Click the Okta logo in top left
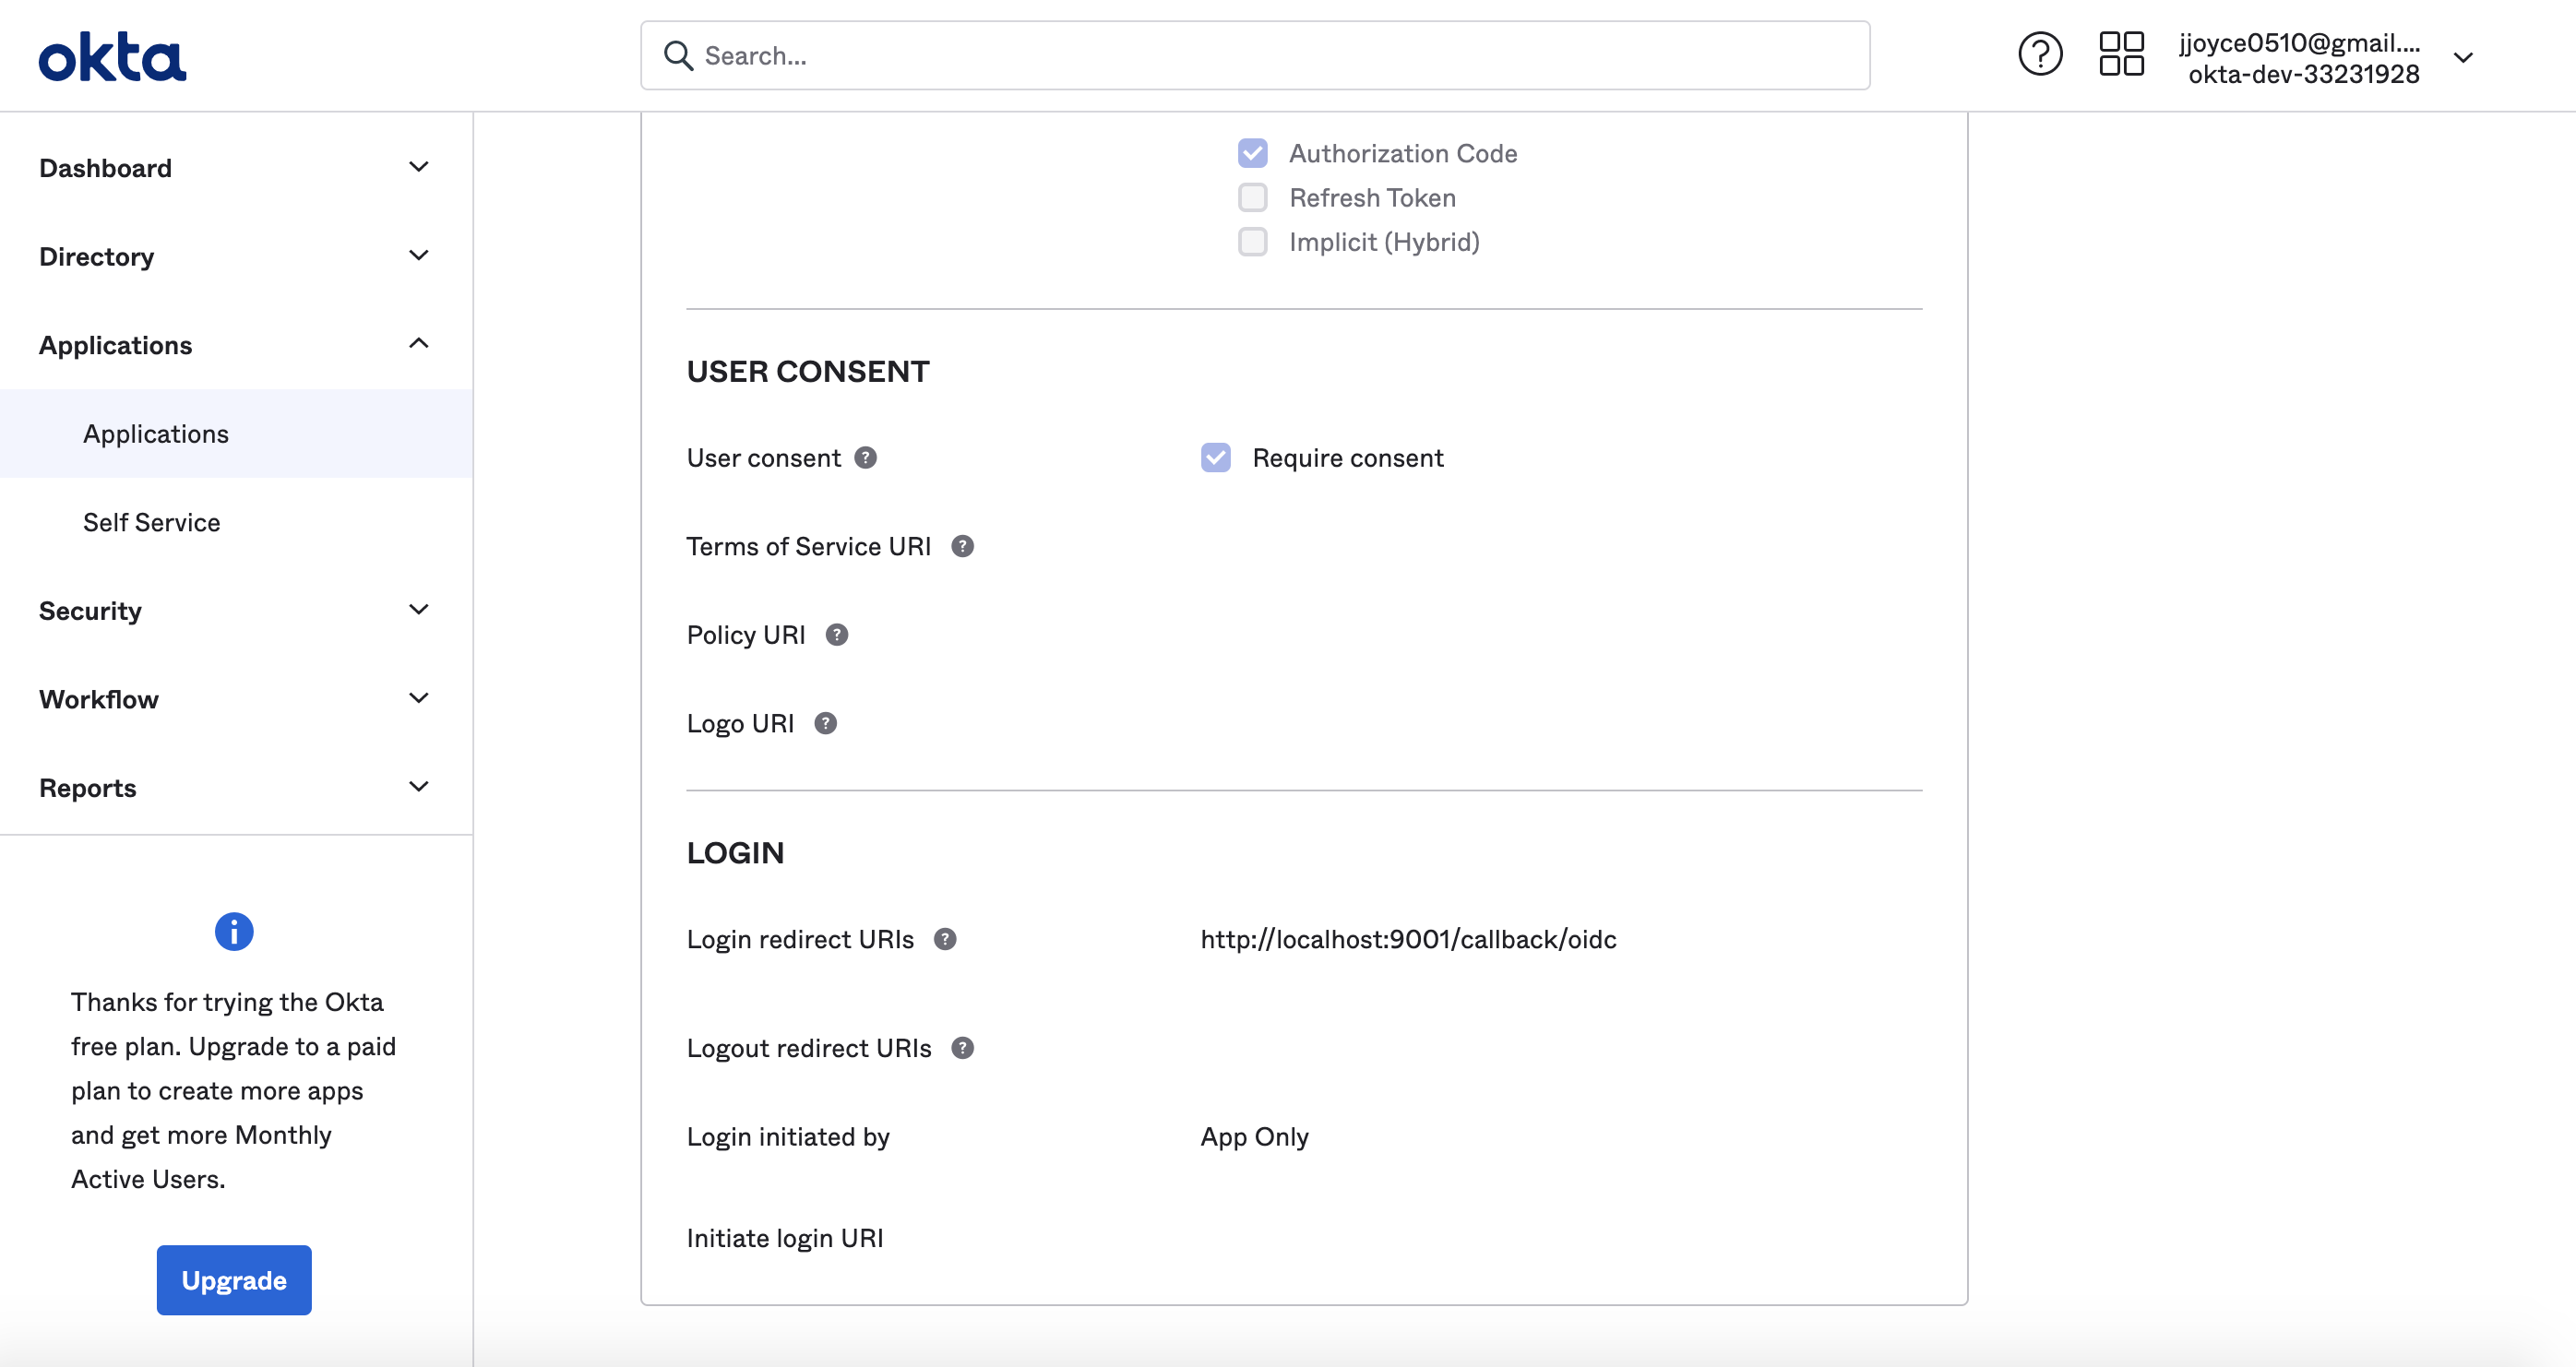 [113, 54]
